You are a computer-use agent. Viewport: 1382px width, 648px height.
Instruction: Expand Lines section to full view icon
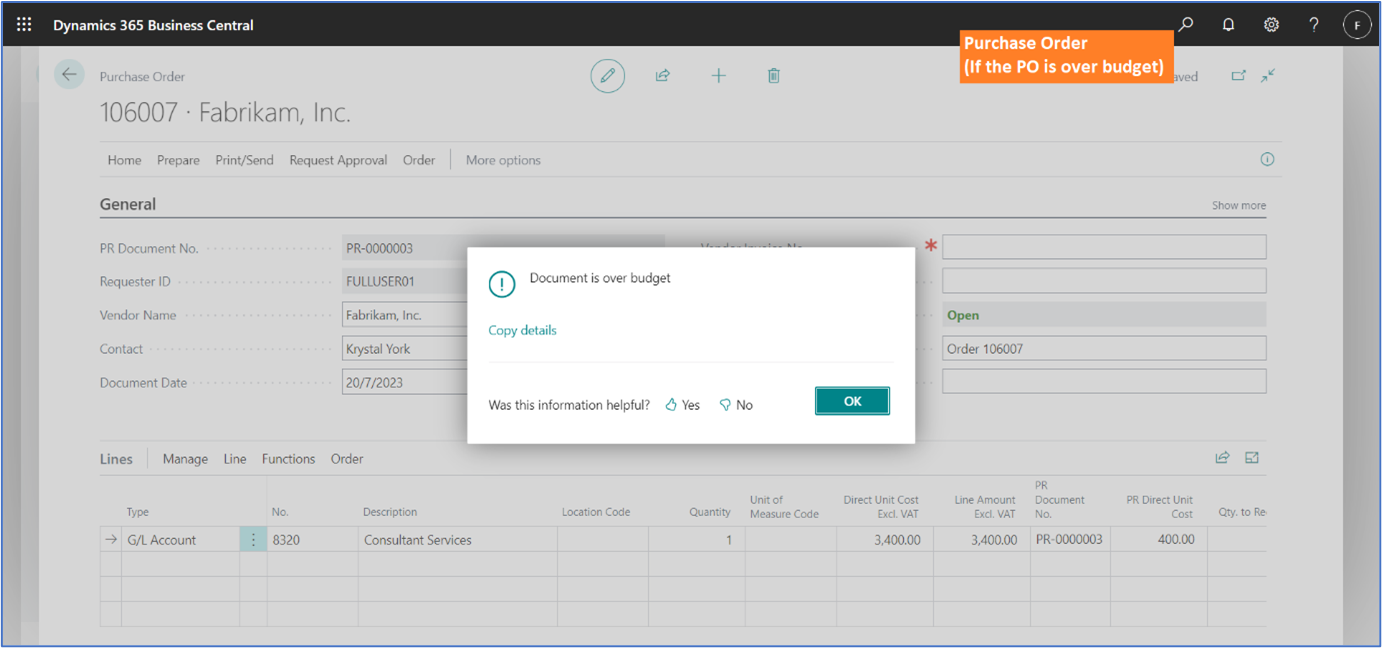(1252, 458)
